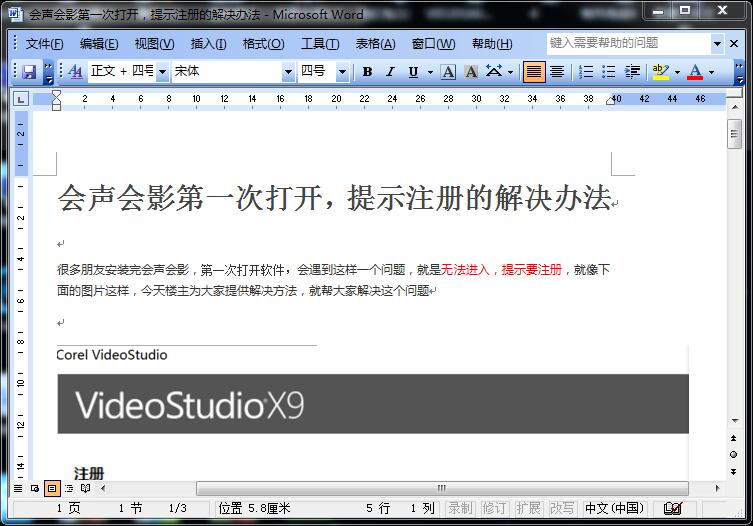Open Select Browse Object circle button
Image resolution: width=753 pixels, height=526 pixels.
(x=733, y=454)
